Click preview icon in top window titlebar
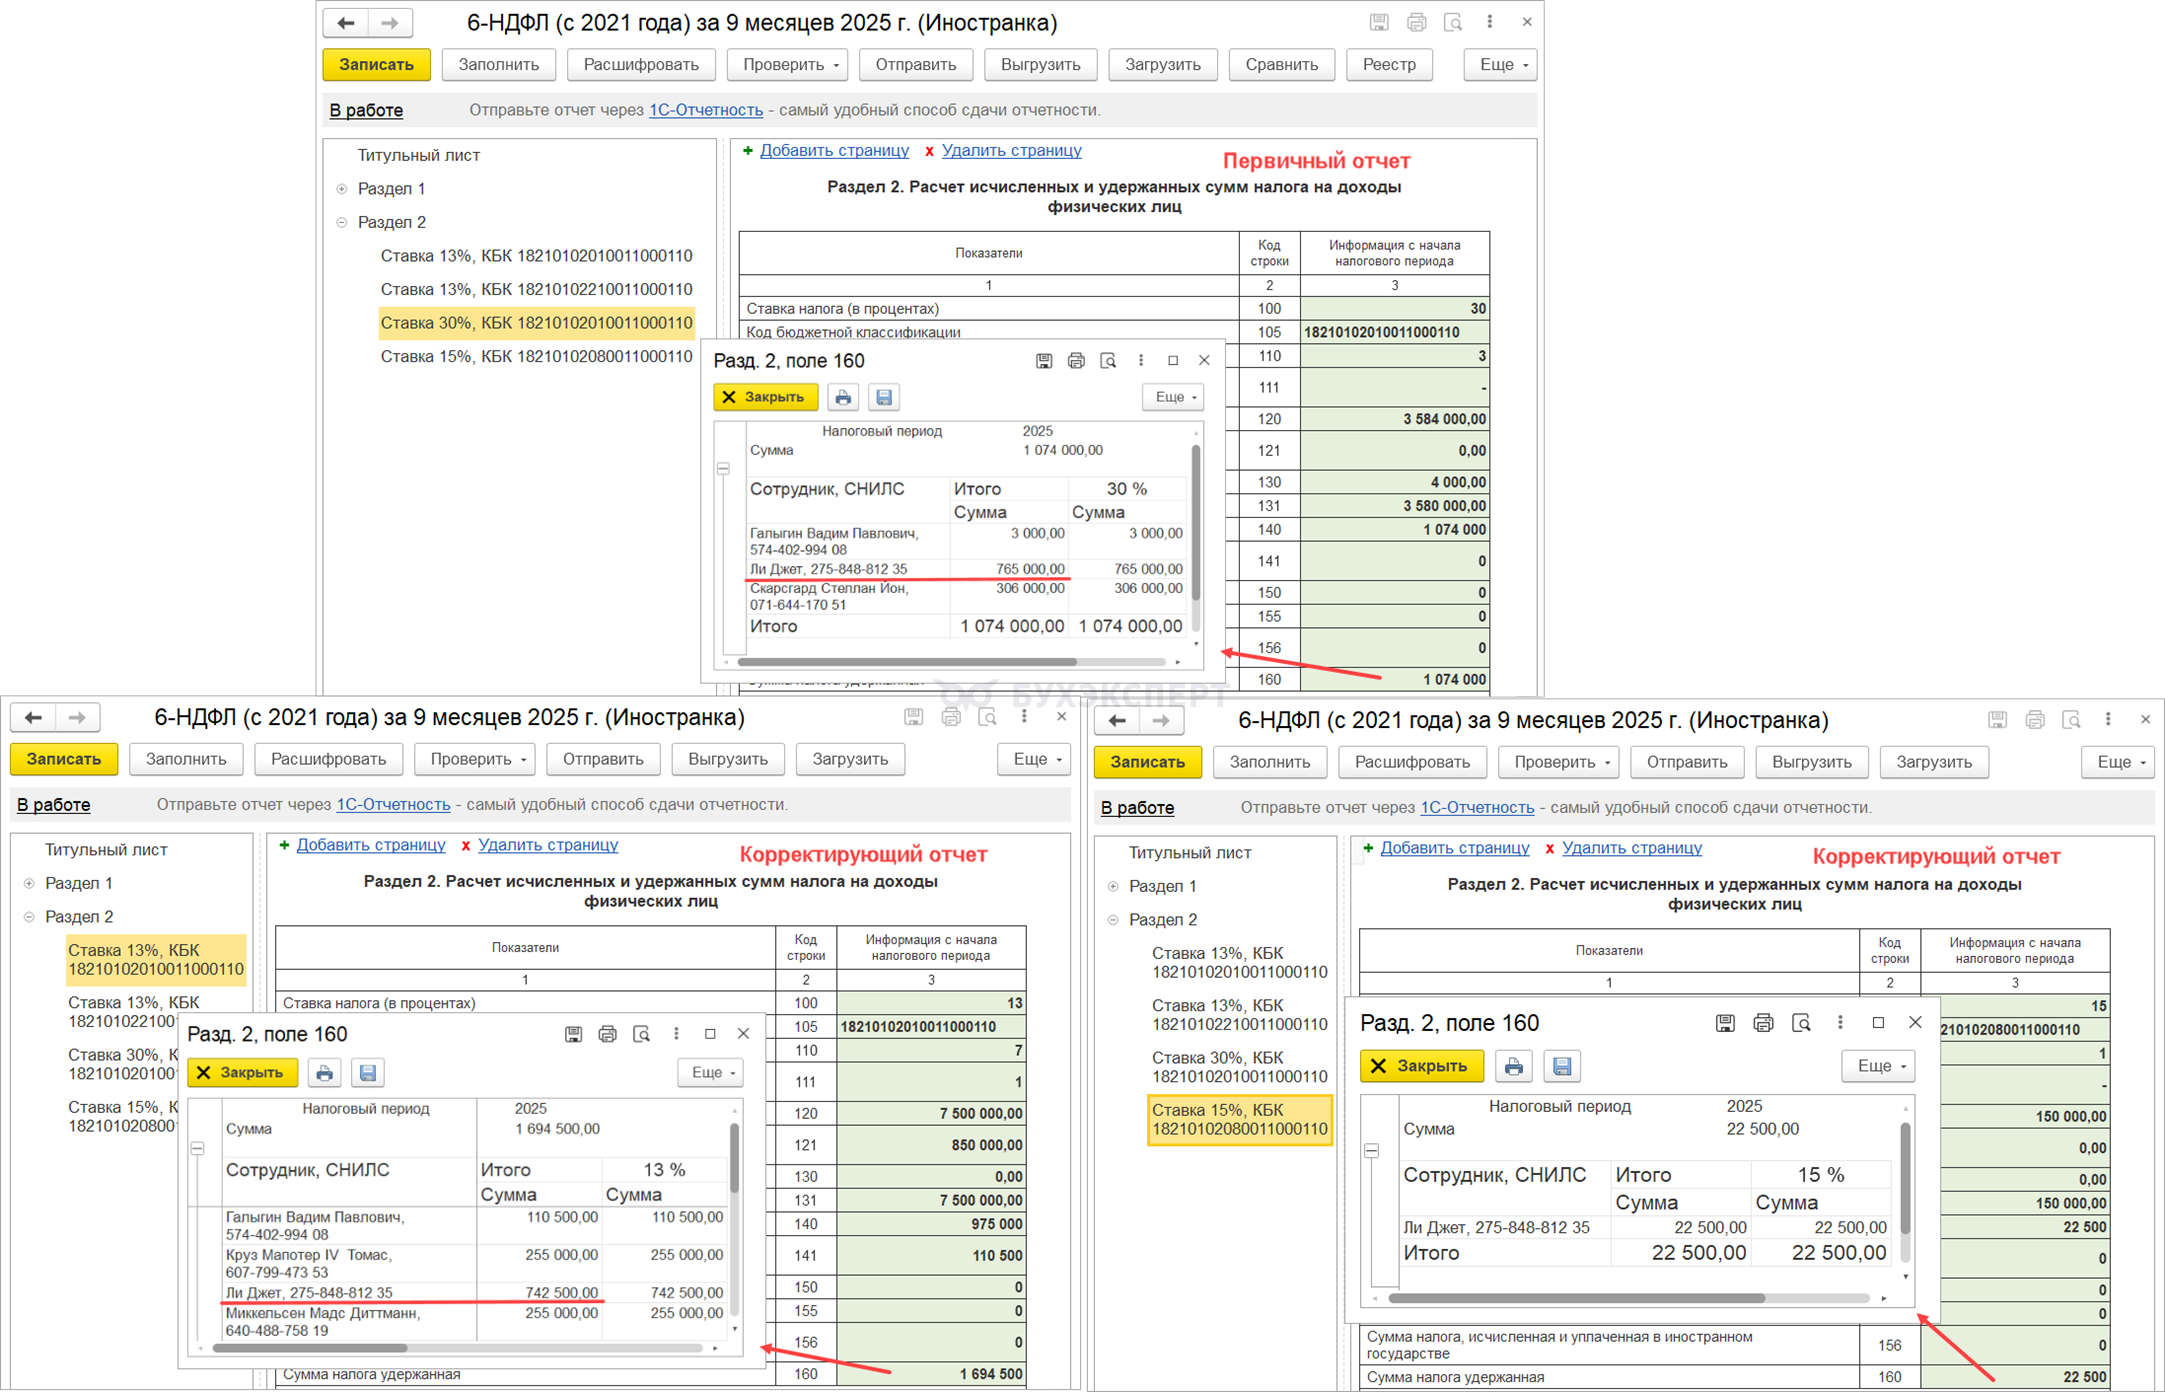The height and width of the screenshot is (1392, 2165). (1453, 22)
